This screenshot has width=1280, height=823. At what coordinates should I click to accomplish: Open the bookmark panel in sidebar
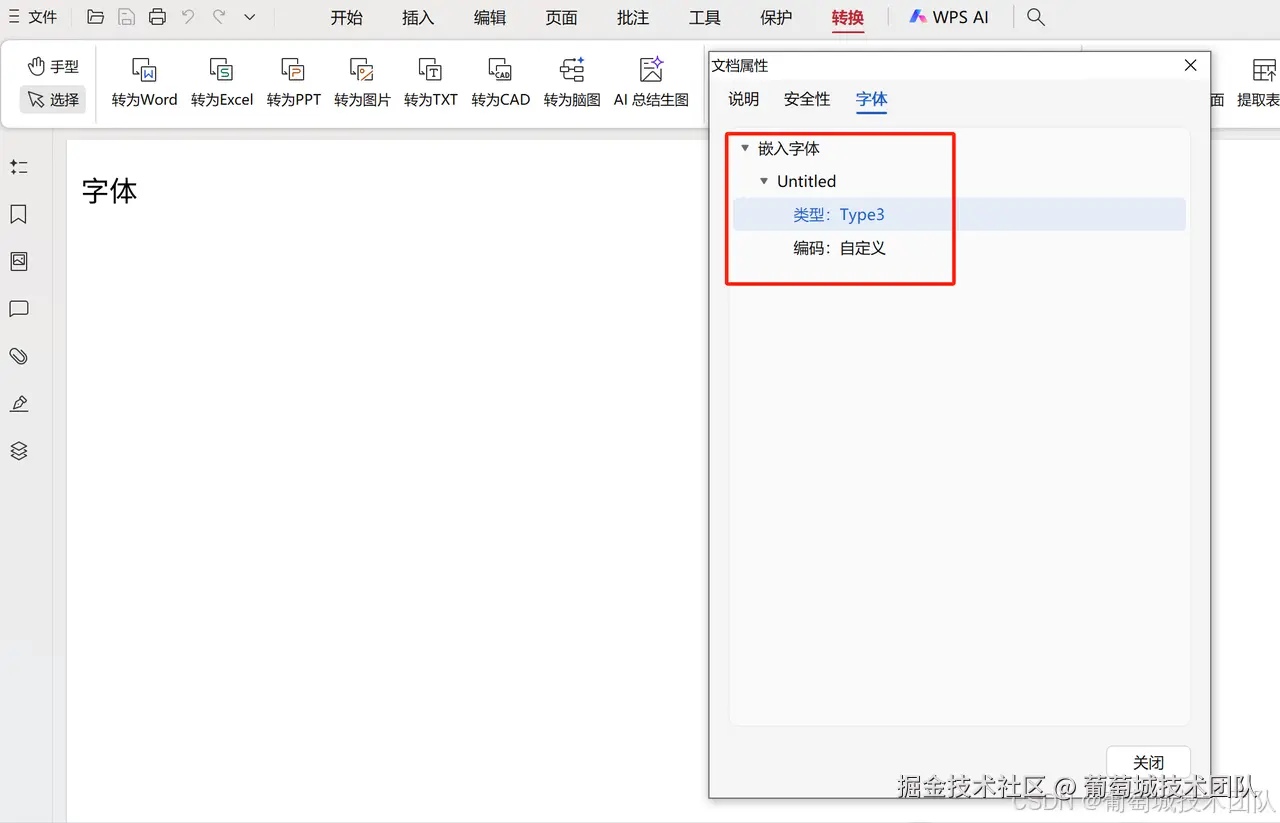18,214
